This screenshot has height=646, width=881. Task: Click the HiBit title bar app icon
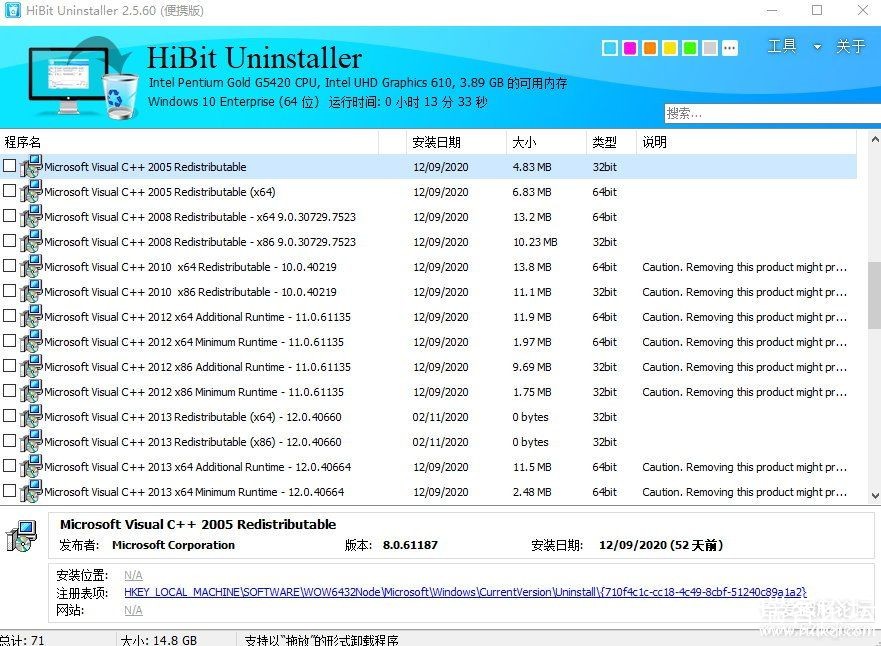point(12,10)
